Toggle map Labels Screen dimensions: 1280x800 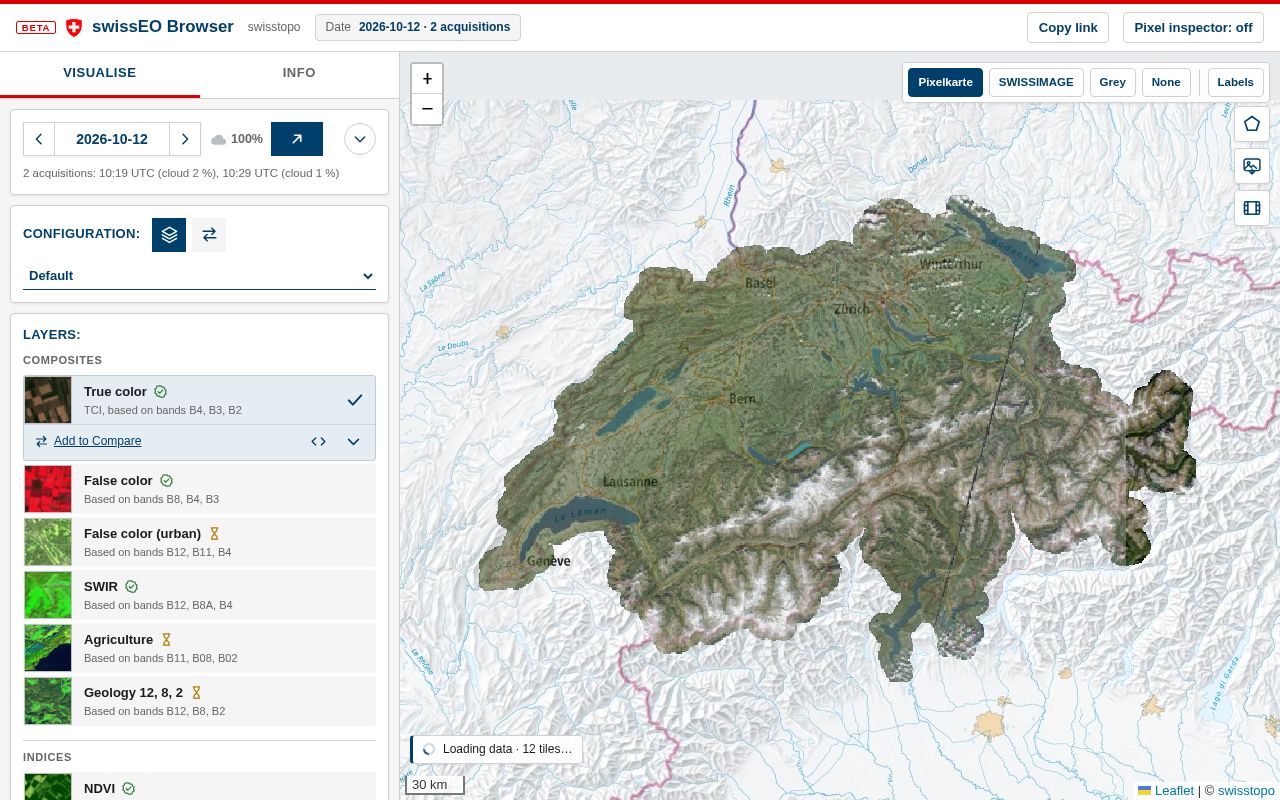(x=1236, y=82)
